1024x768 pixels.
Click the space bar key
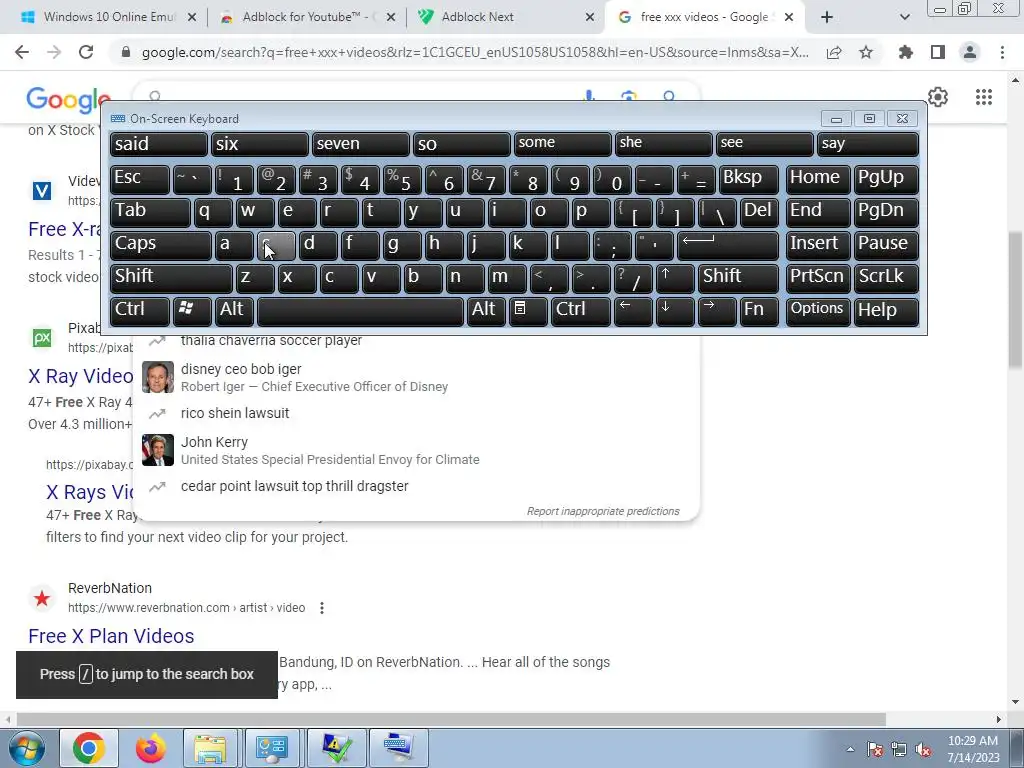360,311
